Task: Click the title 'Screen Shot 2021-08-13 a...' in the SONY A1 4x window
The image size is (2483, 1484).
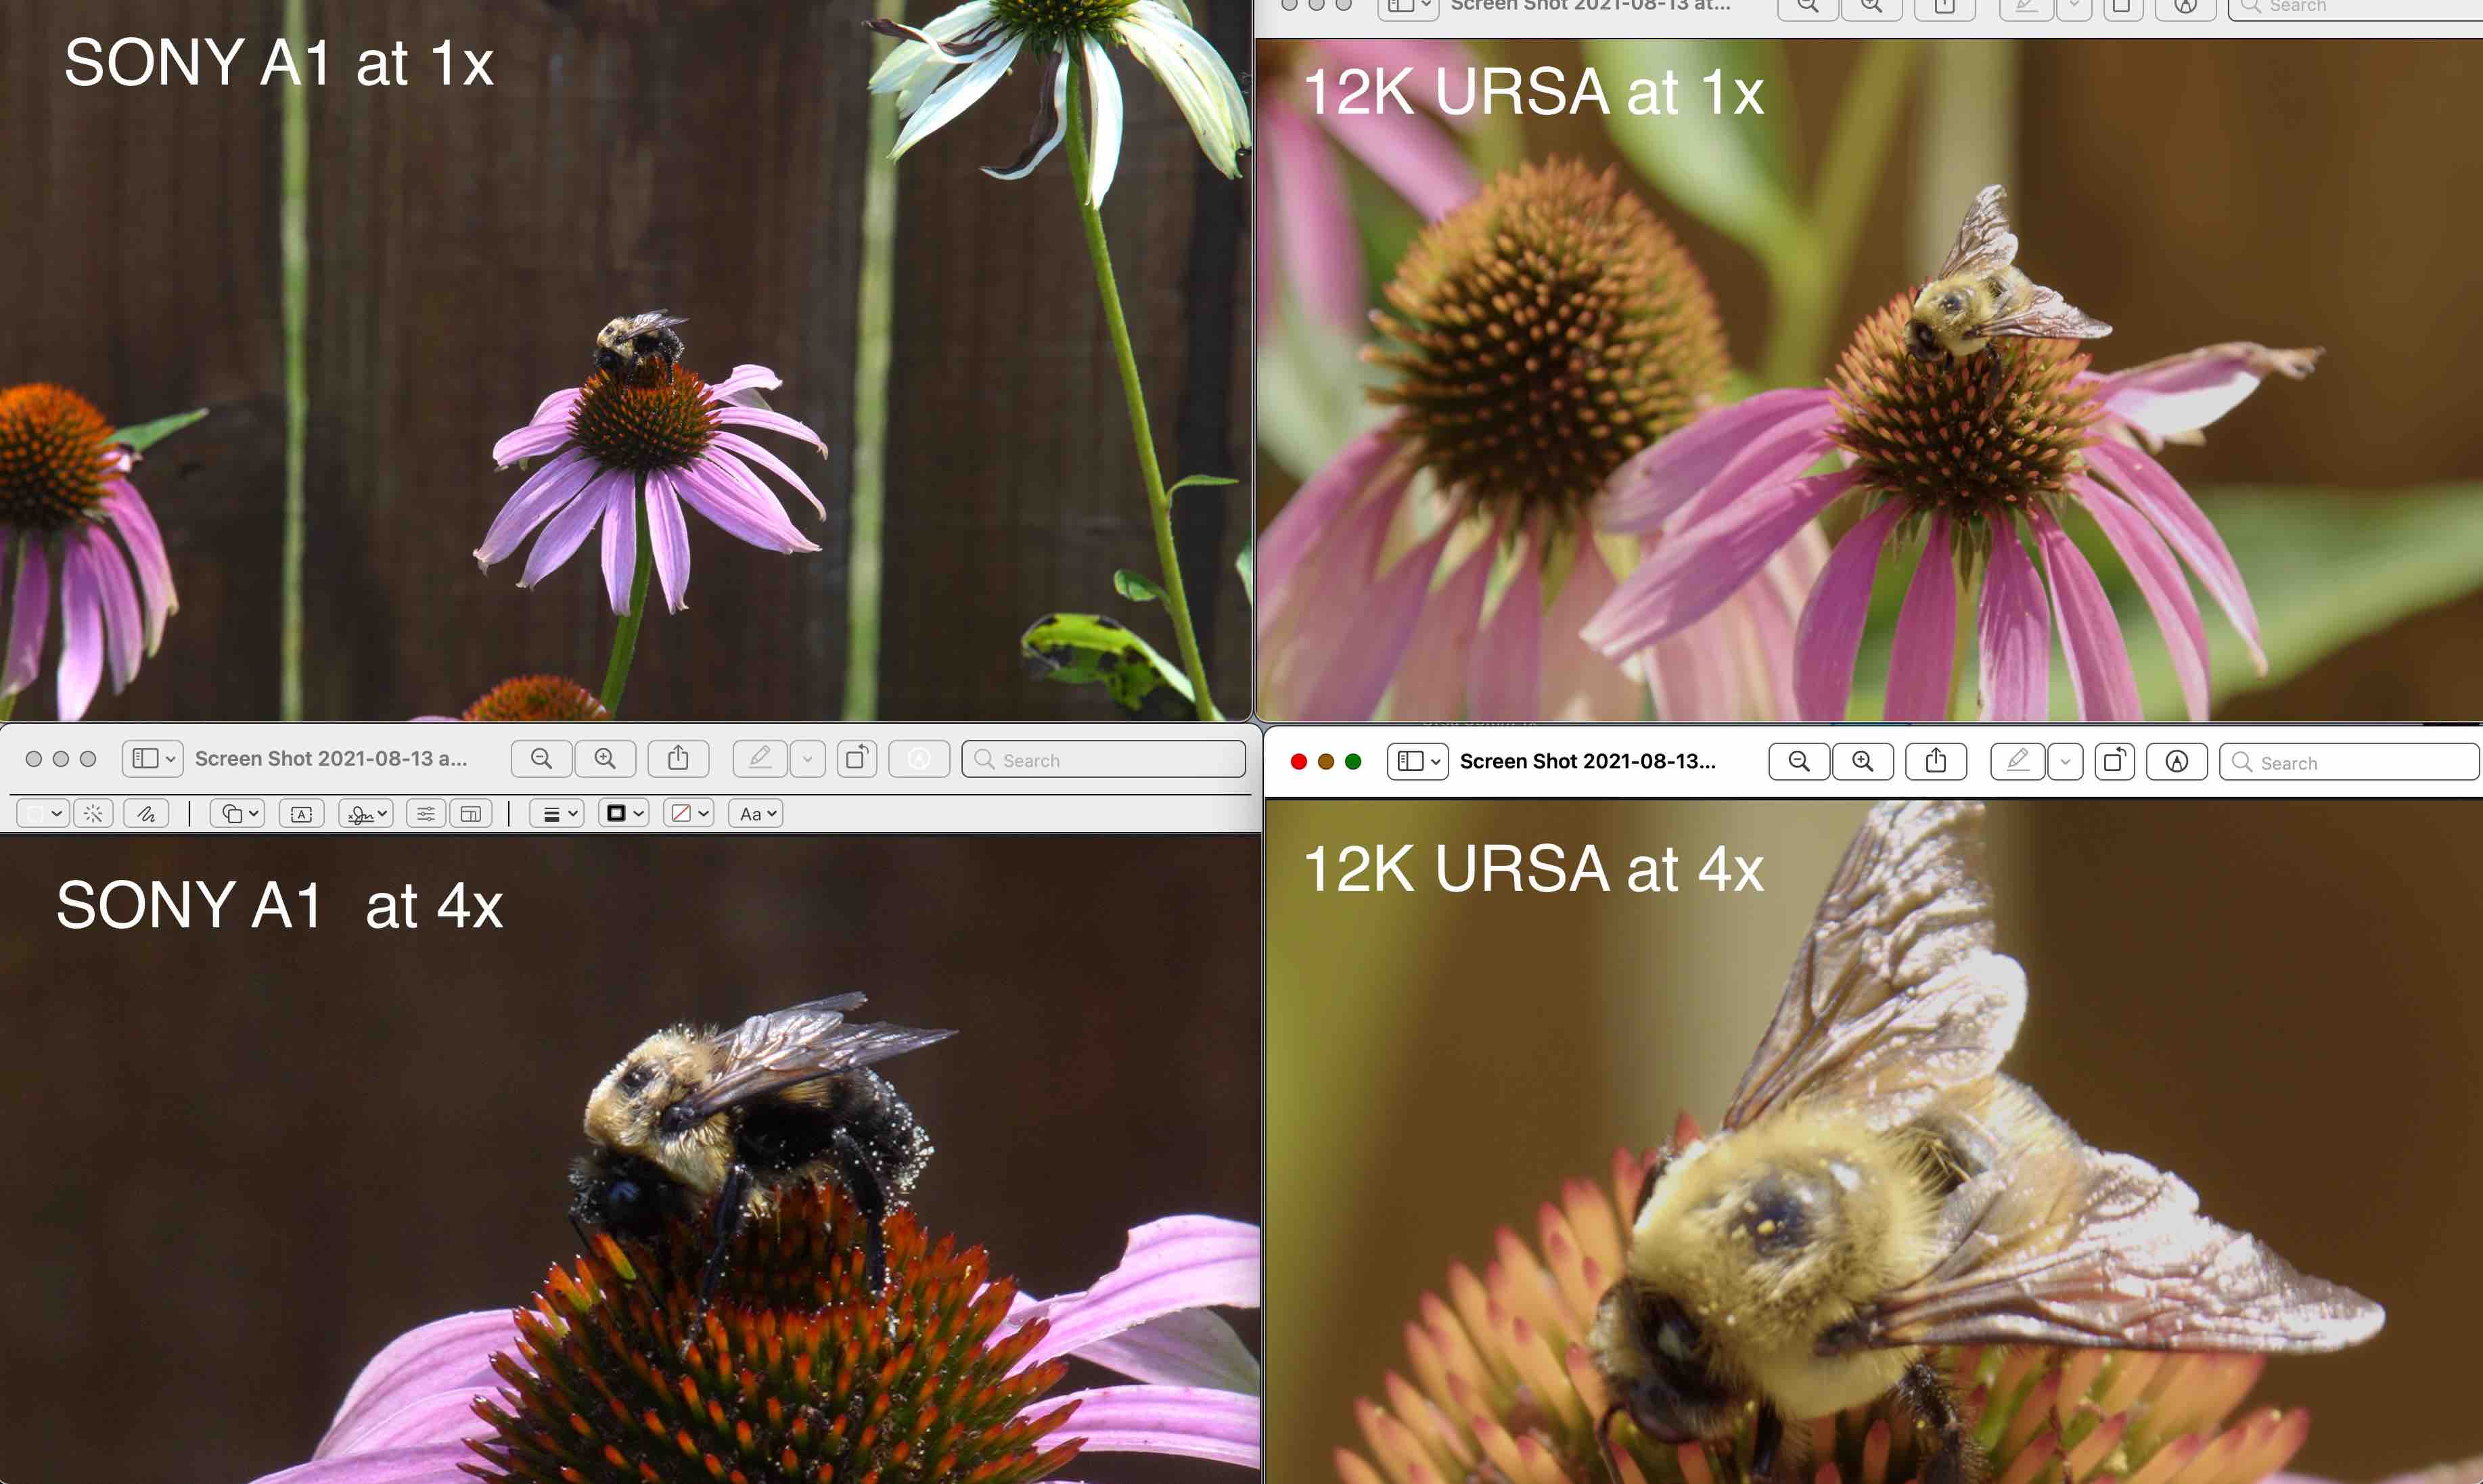Action: click(x=331, y=759)
